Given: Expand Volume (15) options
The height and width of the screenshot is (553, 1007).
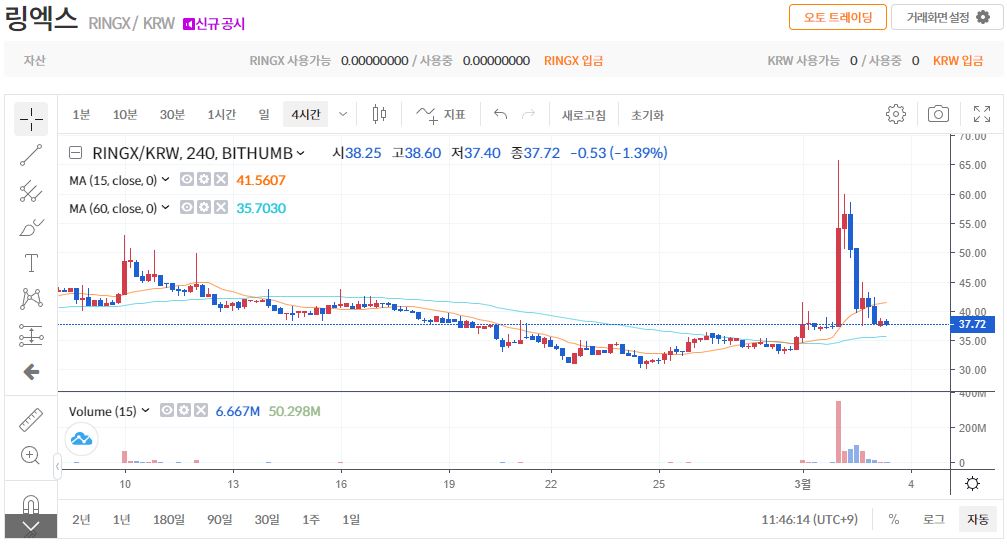Looking at the screenshot, I should tap(145, 410).
